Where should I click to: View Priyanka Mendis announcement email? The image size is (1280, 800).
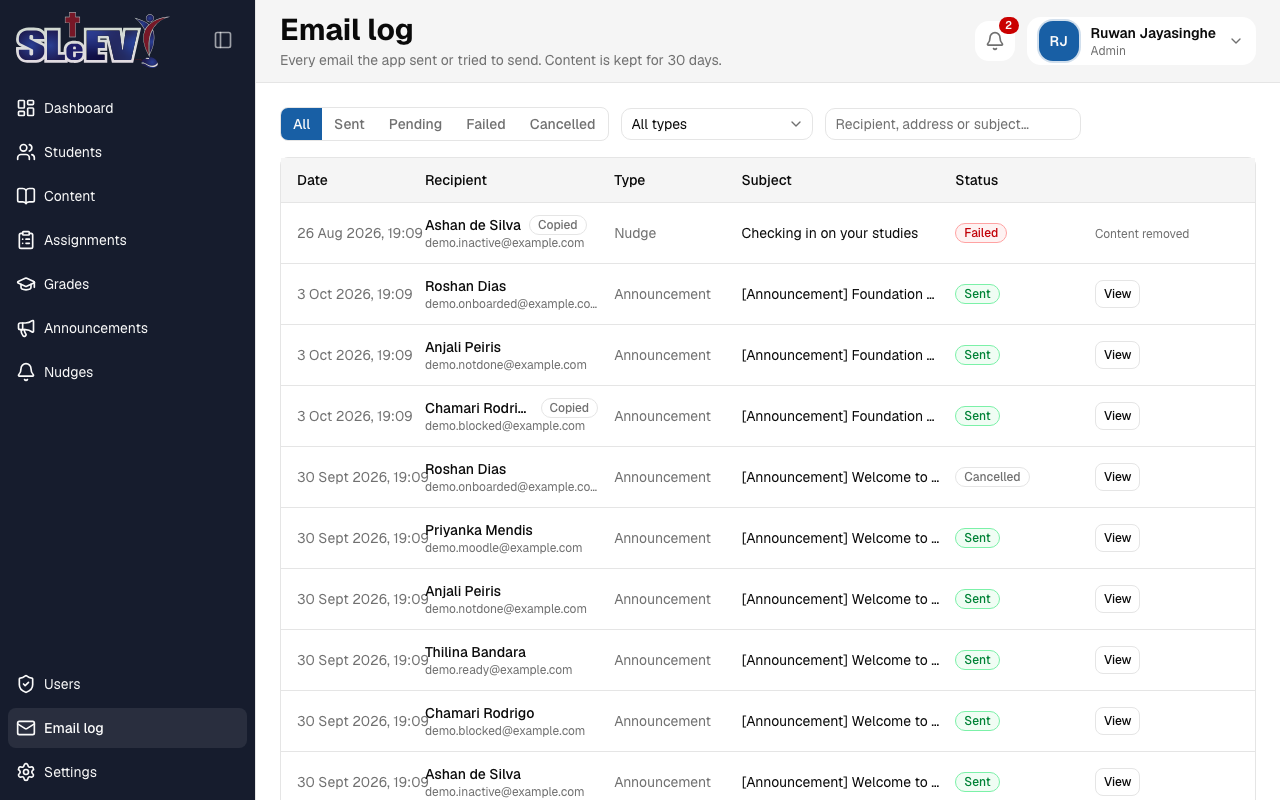click(1117, 538)
